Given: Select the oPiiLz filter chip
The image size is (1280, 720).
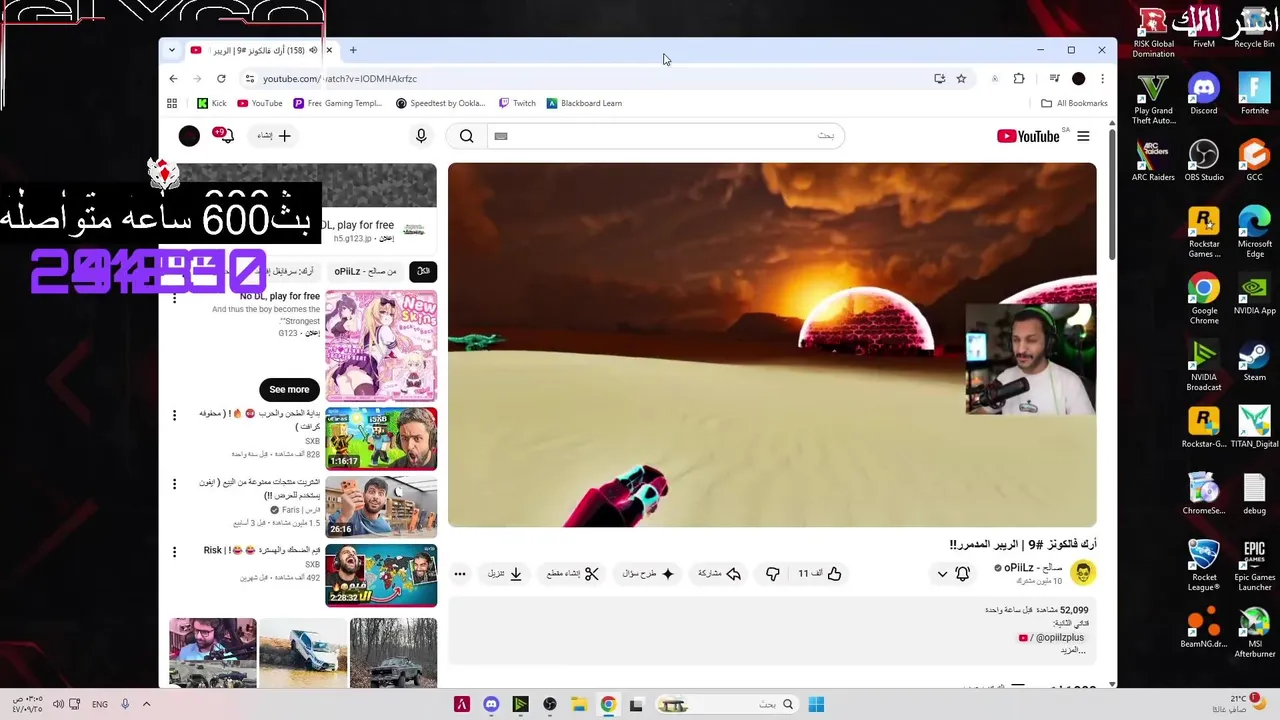Looking at the screenshot, I should tap(365, 271).
